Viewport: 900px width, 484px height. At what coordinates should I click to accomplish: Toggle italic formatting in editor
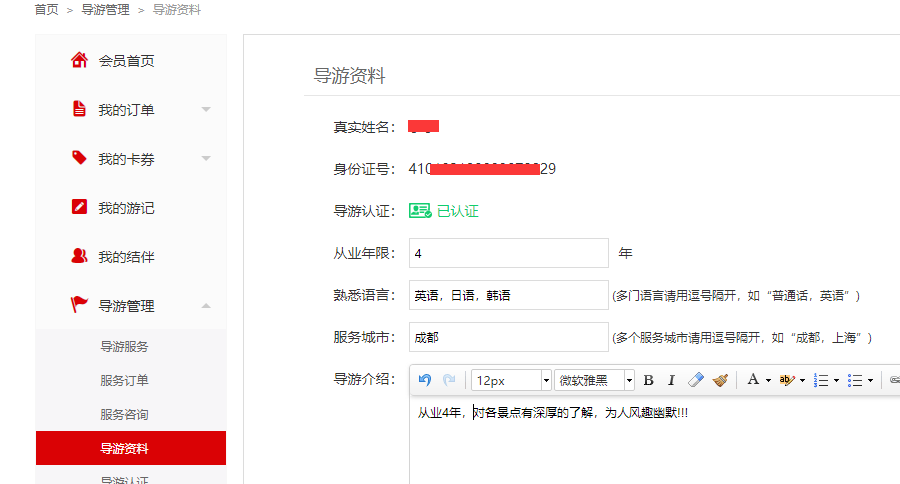pyautogui.click(x=671, y=380)
